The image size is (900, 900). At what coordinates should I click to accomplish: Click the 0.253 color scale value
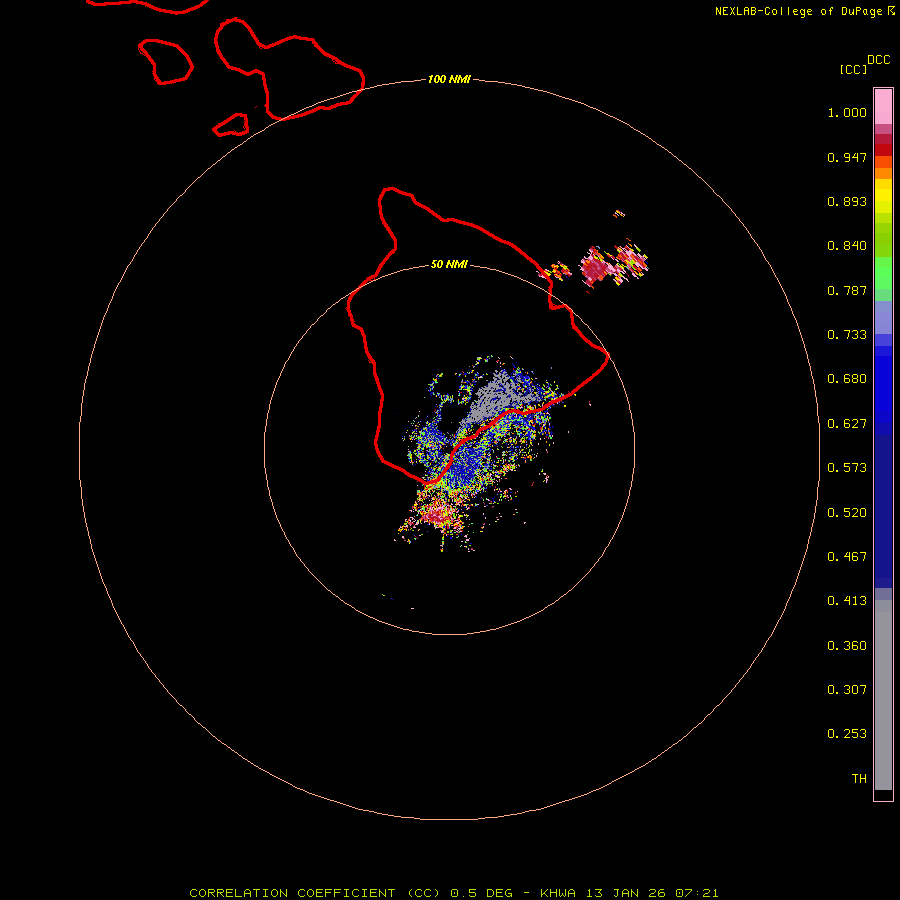coord(847,734)
